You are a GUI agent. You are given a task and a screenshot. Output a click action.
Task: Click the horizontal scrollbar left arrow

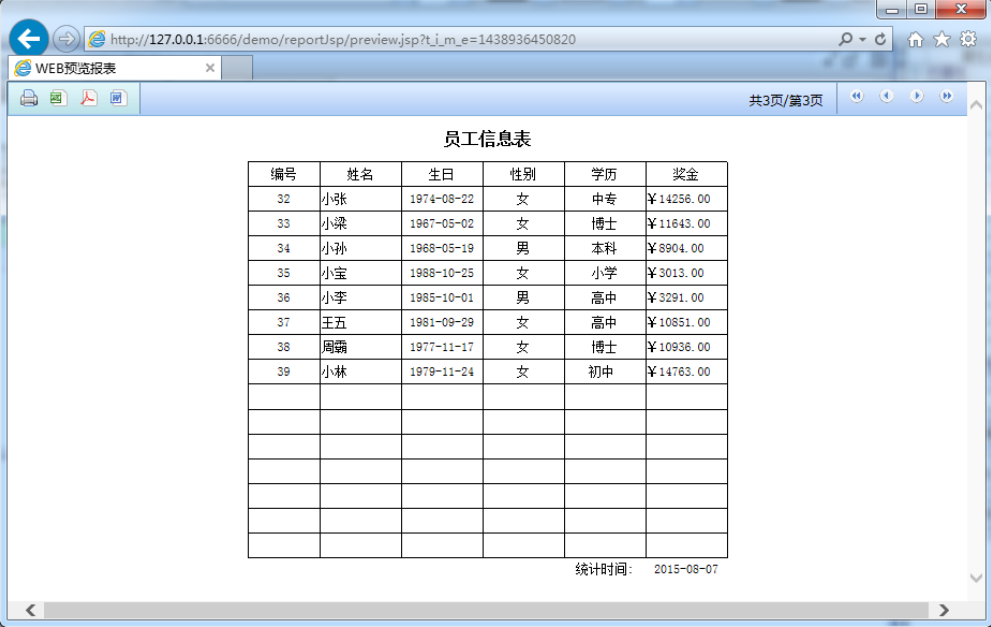tap(30, 610)
